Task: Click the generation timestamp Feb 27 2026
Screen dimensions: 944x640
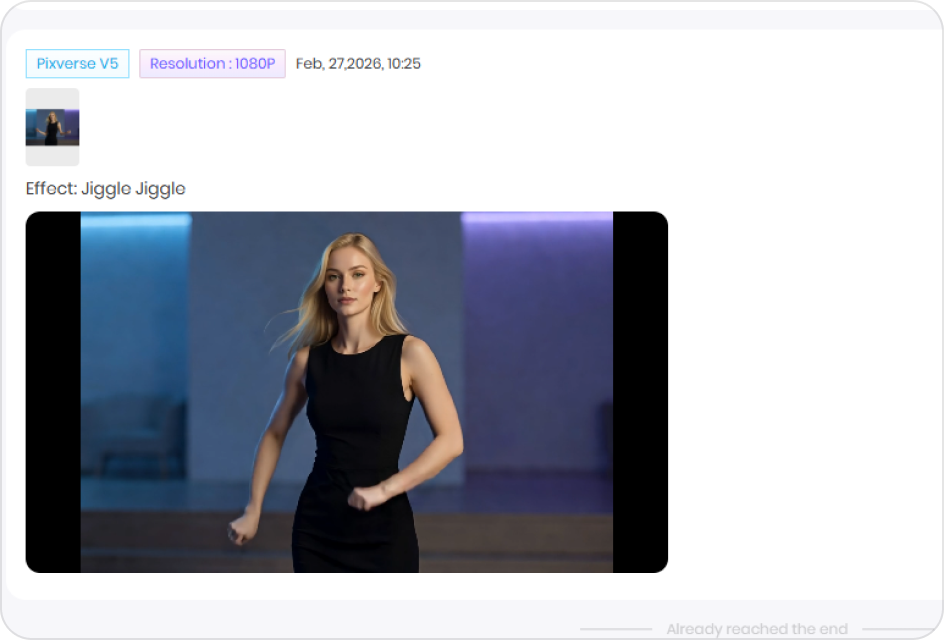Action: coord(357,63)
